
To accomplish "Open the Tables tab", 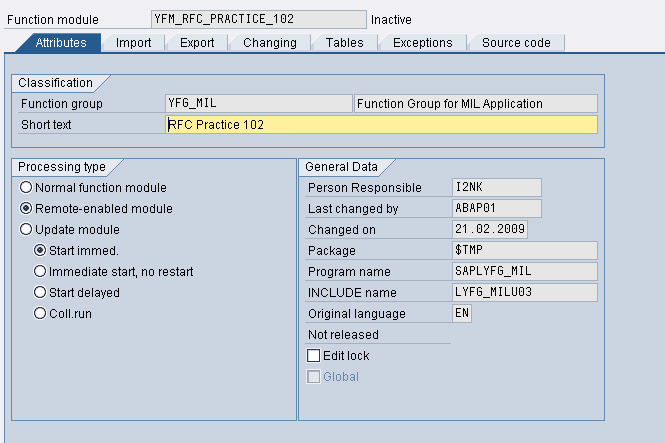I will pos(344,43).
